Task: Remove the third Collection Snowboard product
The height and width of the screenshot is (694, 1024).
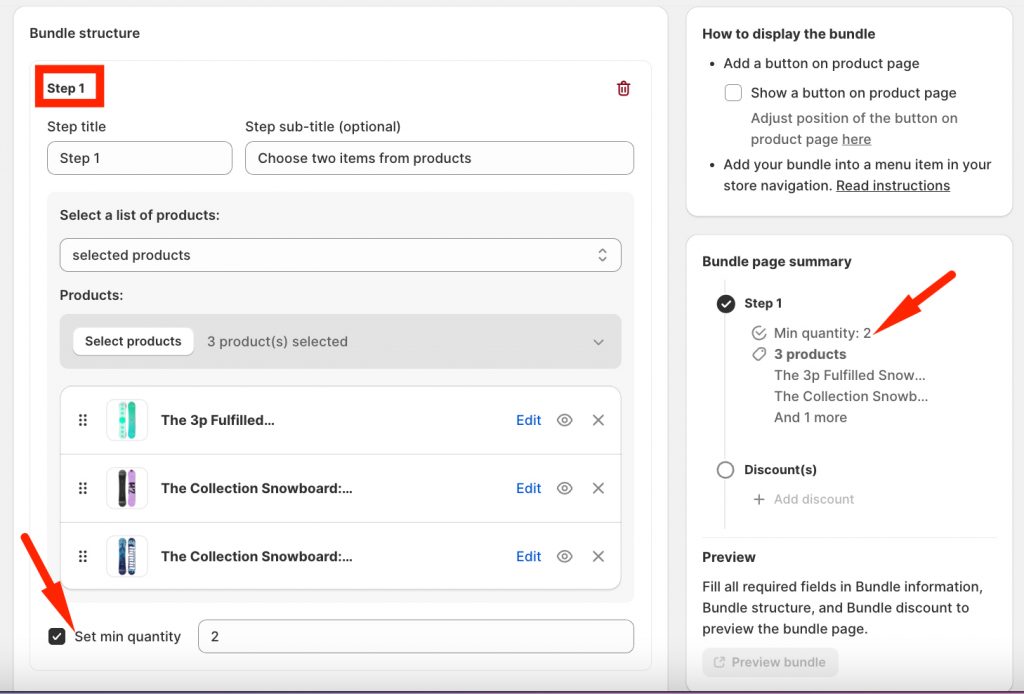Action: pyautogui.click(x=598, y=556)
